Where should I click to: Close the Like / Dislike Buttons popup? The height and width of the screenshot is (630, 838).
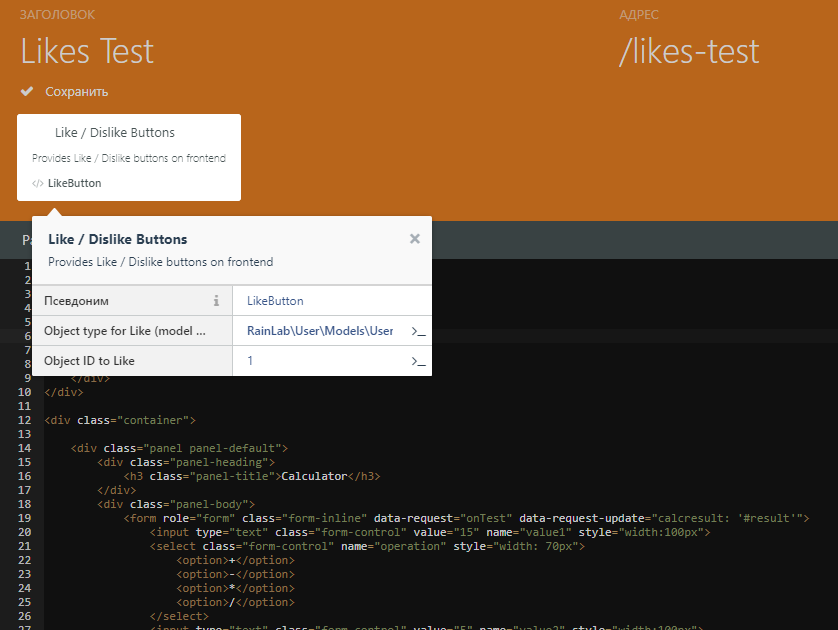click(415, 239)
